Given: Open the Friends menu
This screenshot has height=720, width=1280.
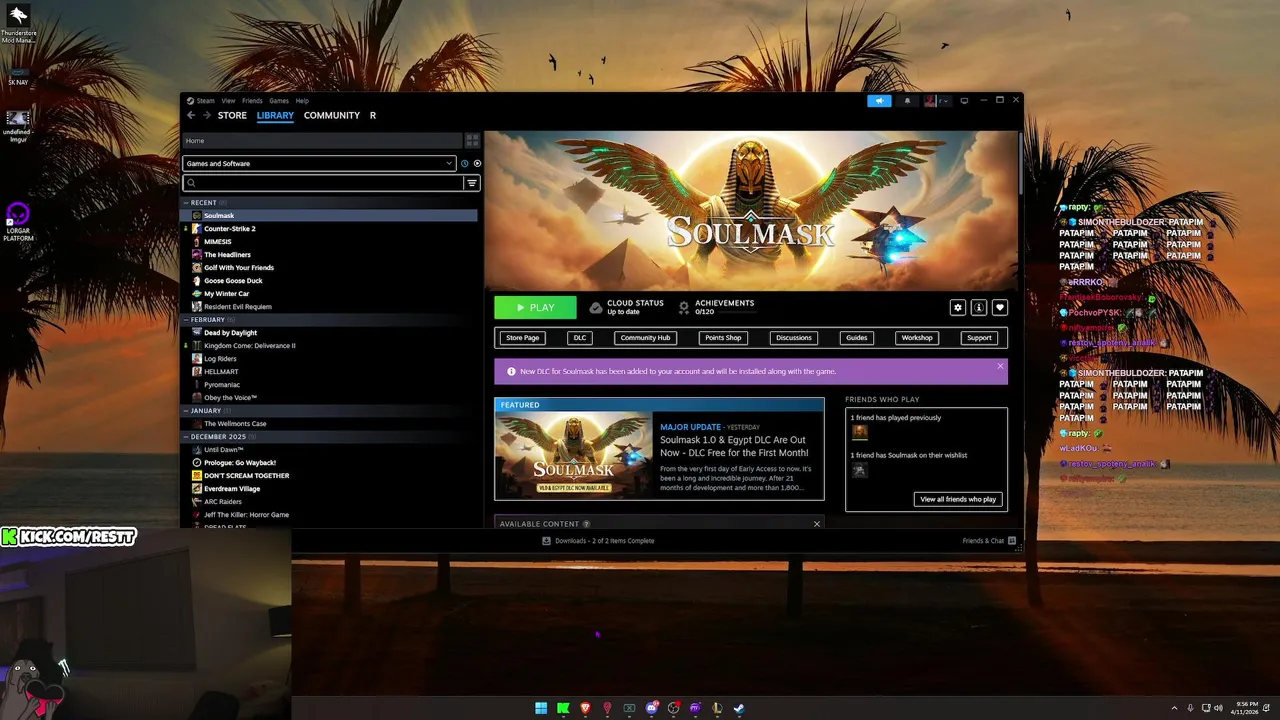Looking at the screenshot, I should click(252, 101).
